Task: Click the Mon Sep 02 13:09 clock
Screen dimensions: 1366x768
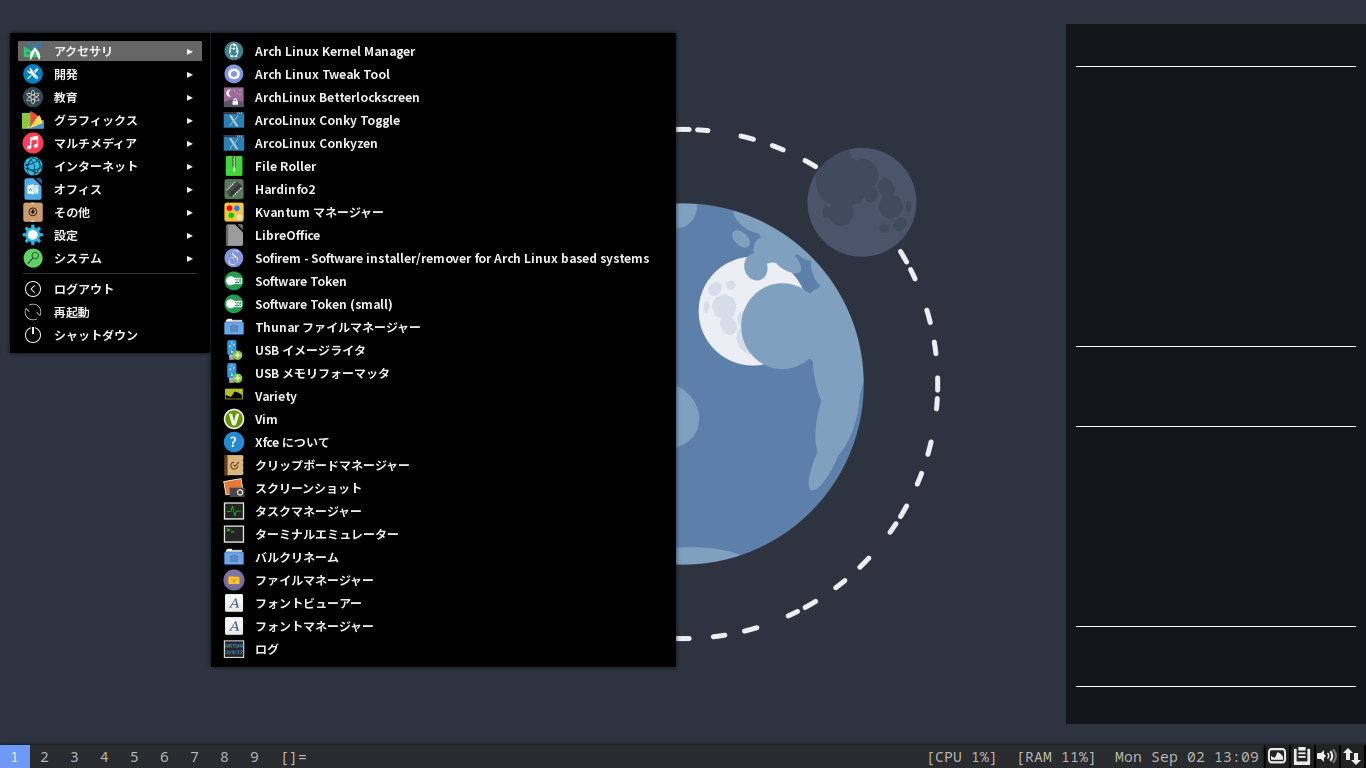Action: 1187,757
